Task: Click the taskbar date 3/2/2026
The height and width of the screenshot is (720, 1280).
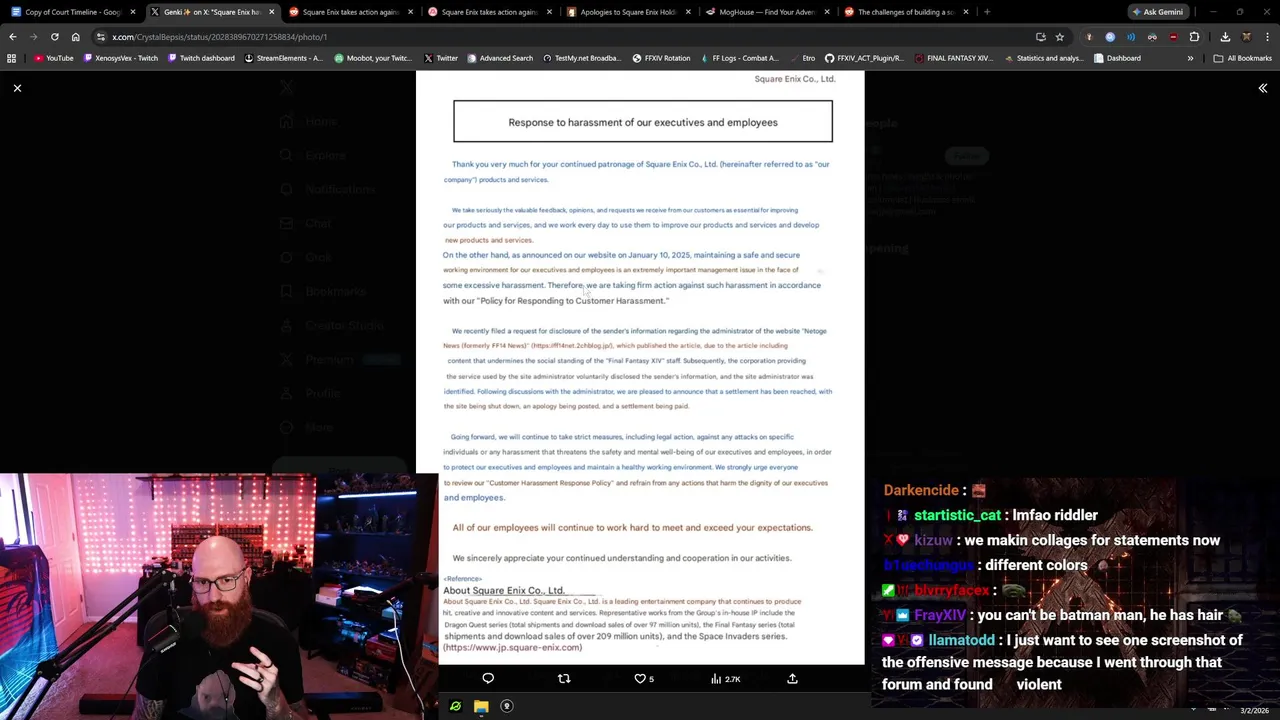Action: (1254, 711)
